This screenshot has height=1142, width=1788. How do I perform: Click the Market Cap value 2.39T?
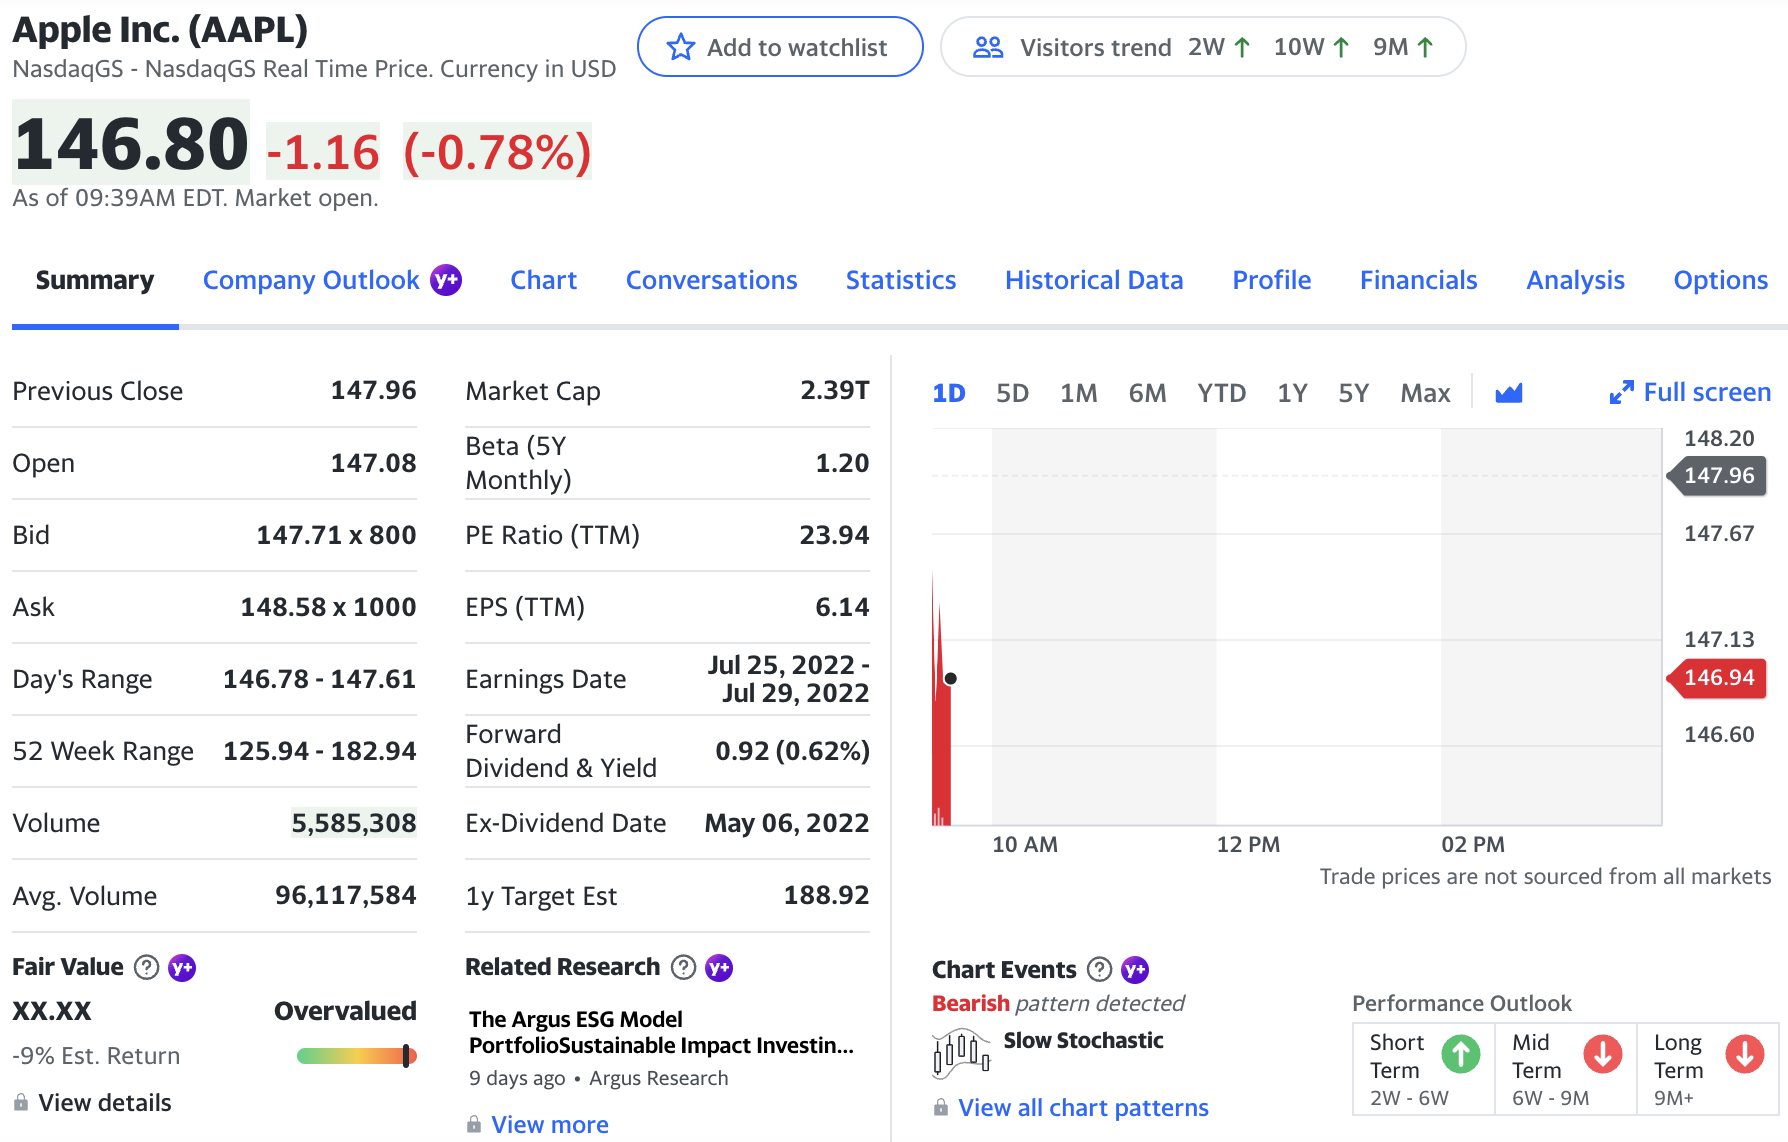pyautogui.click(x=835, y=390)
